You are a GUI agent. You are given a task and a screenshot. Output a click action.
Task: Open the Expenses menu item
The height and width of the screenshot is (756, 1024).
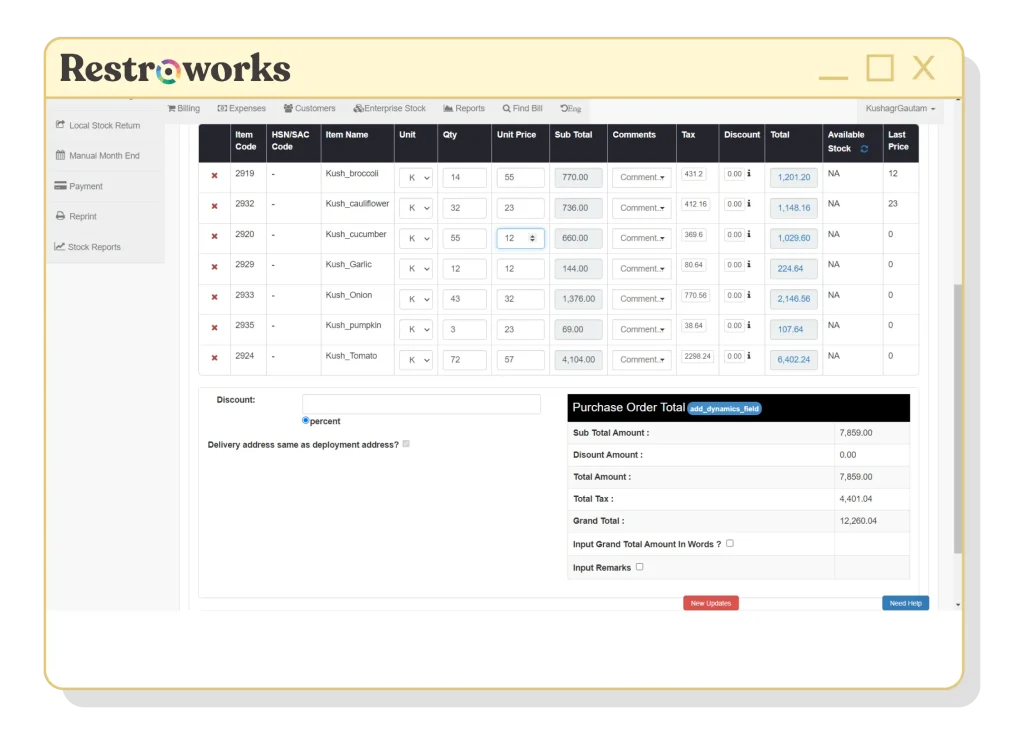point(240,108)
